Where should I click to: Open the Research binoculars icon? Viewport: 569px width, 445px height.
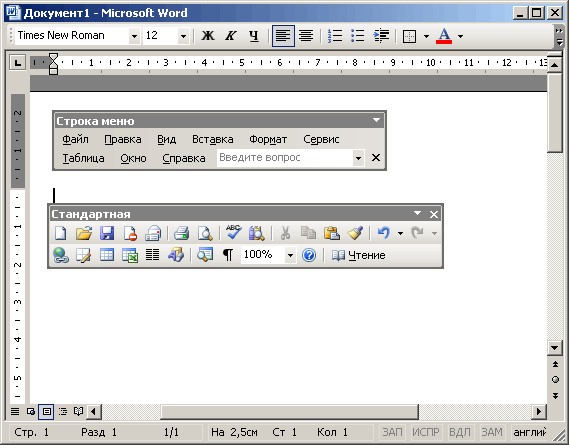pos(257,233)
